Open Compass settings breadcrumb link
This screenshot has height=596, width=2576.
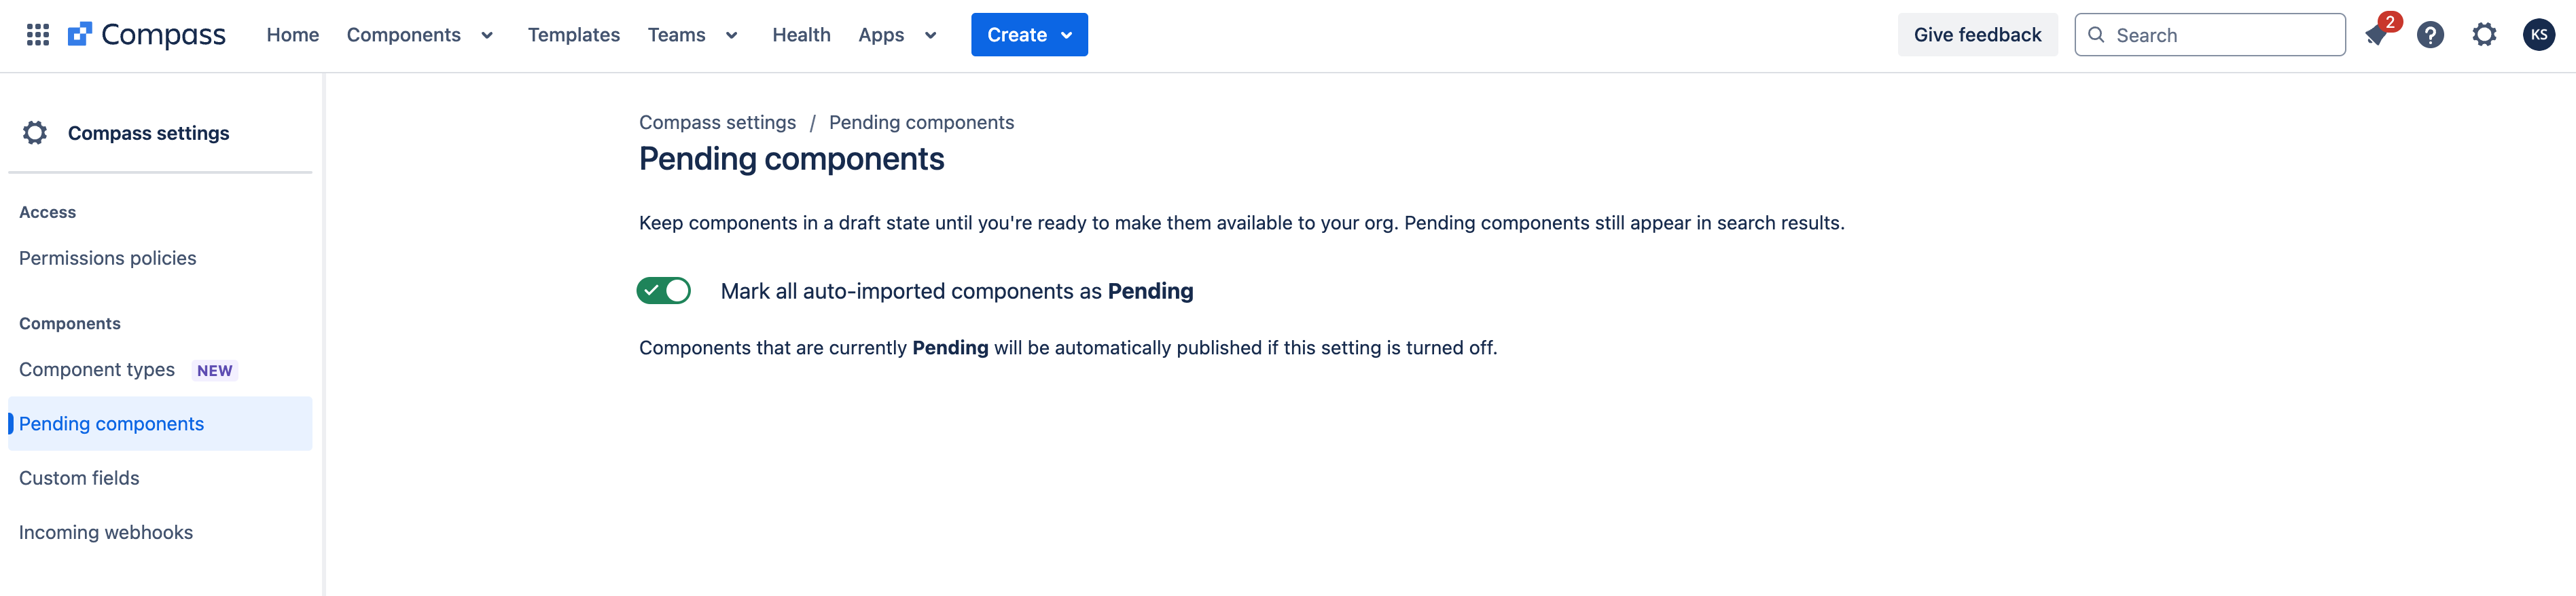pos(716,121)
